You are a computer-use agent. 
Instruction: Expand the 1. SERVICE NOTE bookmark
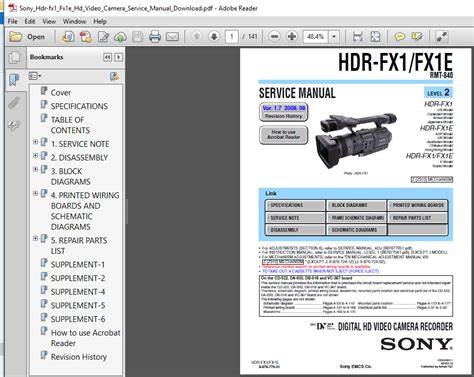(35, 142)
